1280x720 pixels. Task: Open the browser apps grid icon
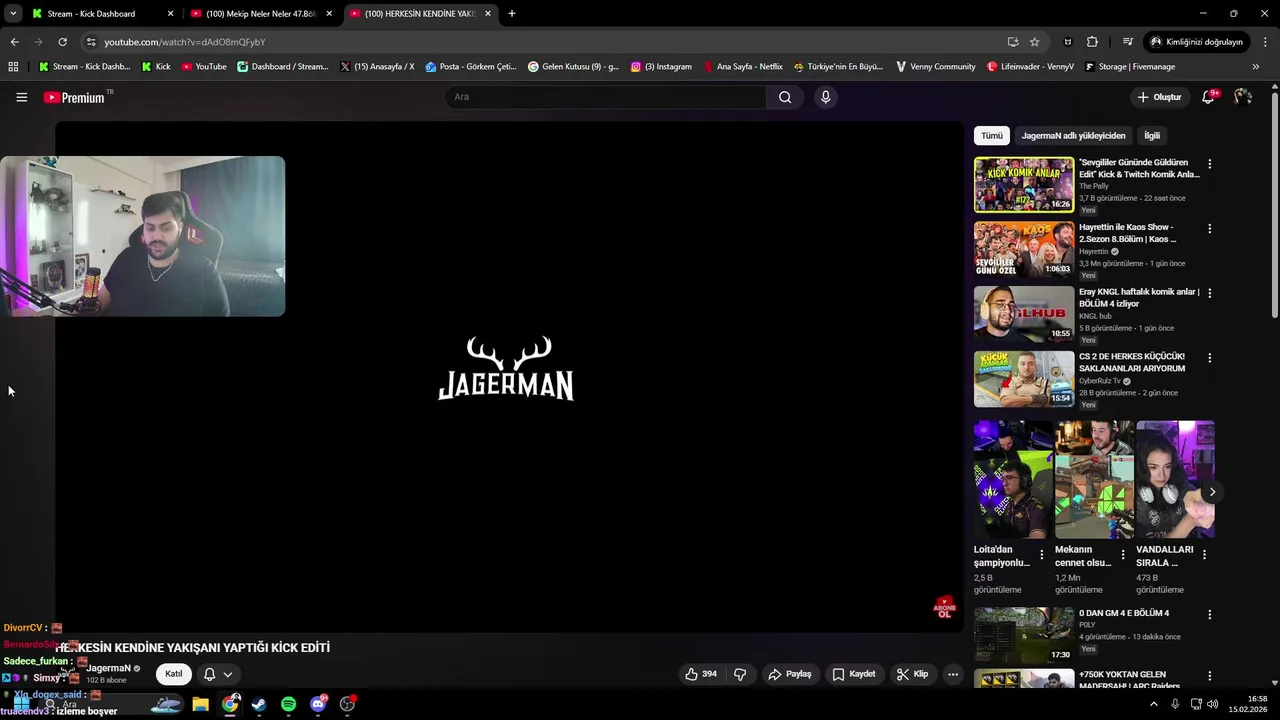pyautogui.click(x=13, y=67)
